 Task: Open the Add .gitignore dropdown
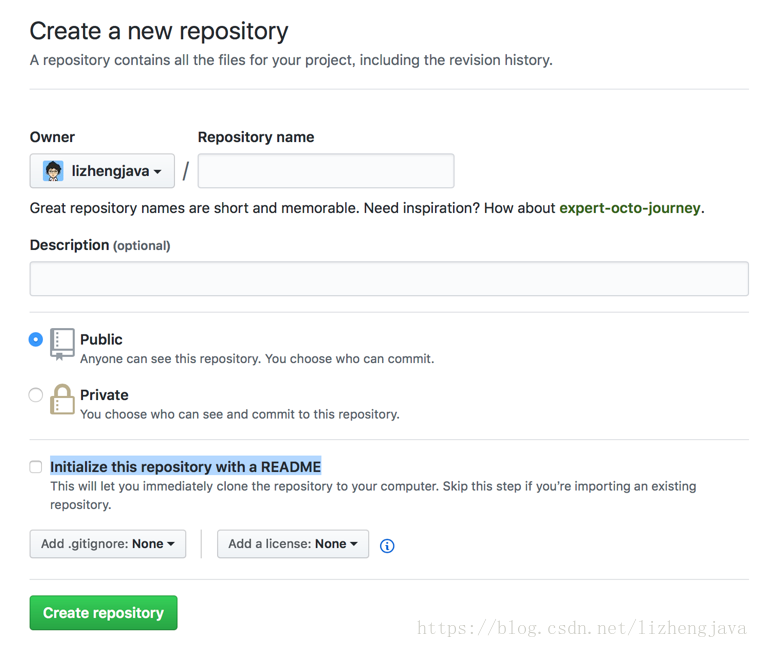point(108,544)
